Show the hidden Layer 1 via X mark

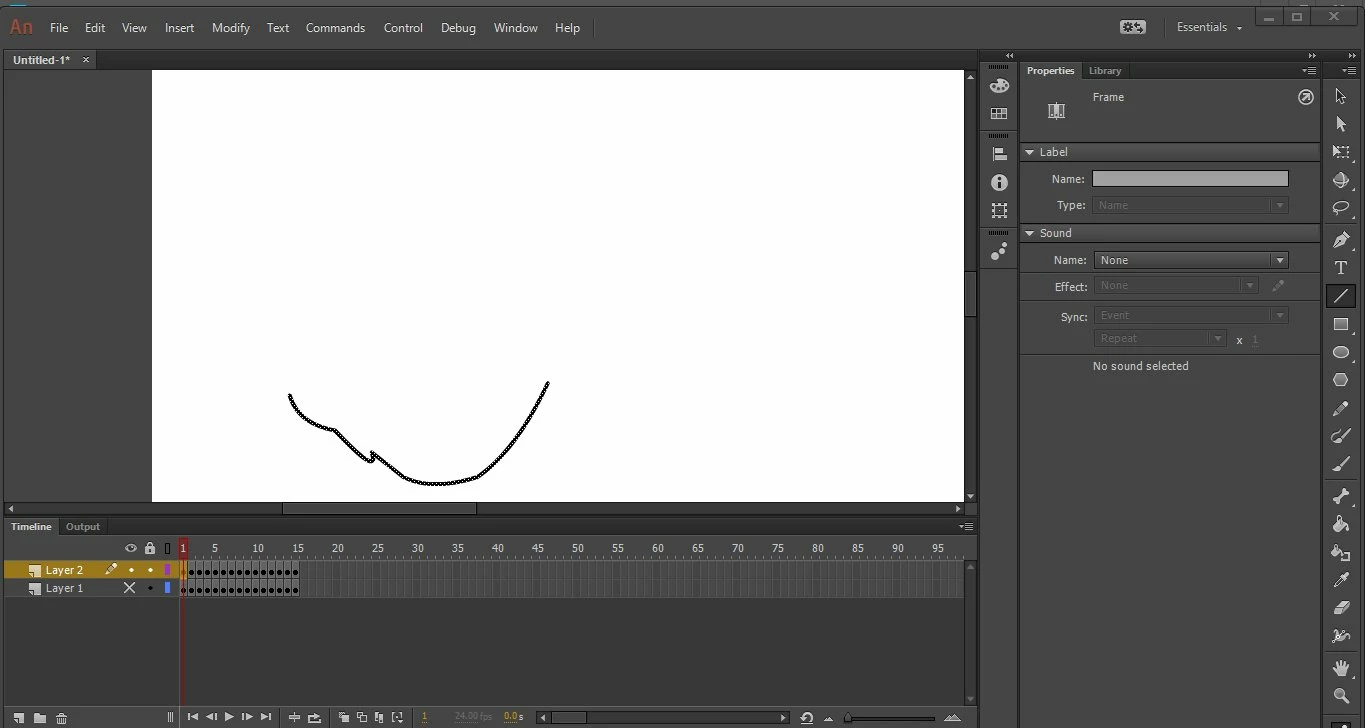pyautogui.click(x=129, y=588)
